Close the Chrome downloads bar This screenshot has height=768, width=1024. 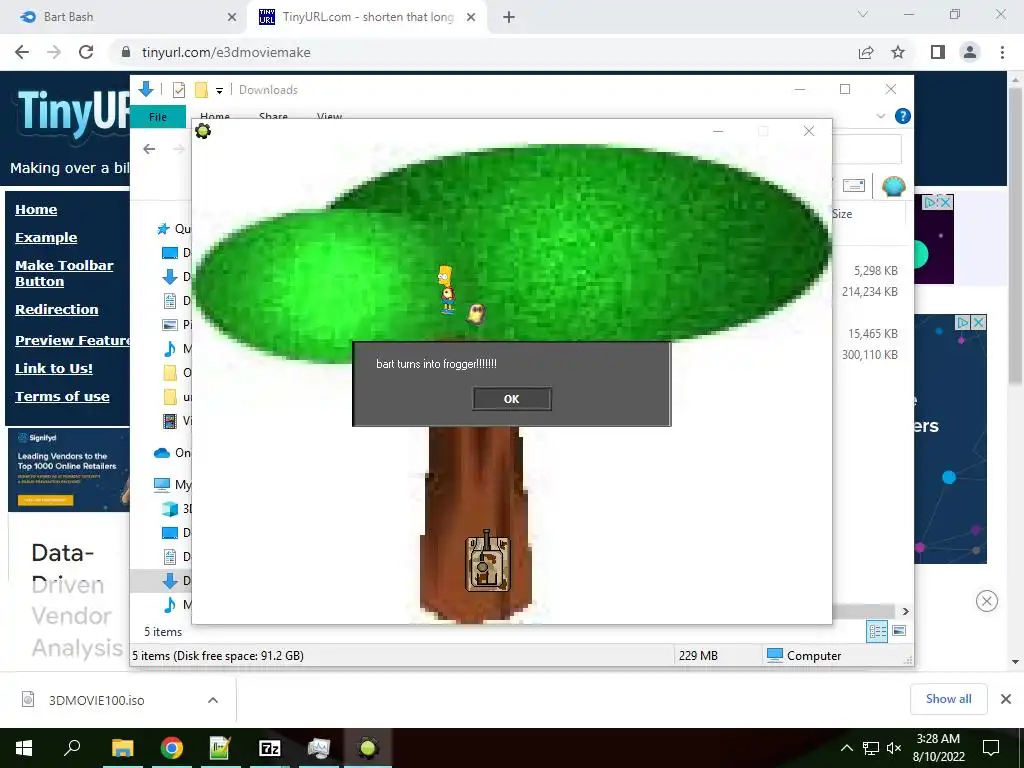1006,699
